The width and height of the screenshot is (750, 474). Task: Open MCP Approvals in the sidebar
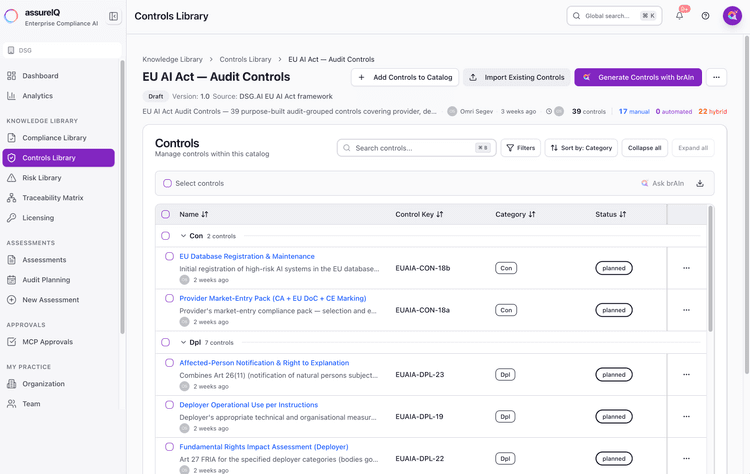pyautogui.click(x=58, y=342)
